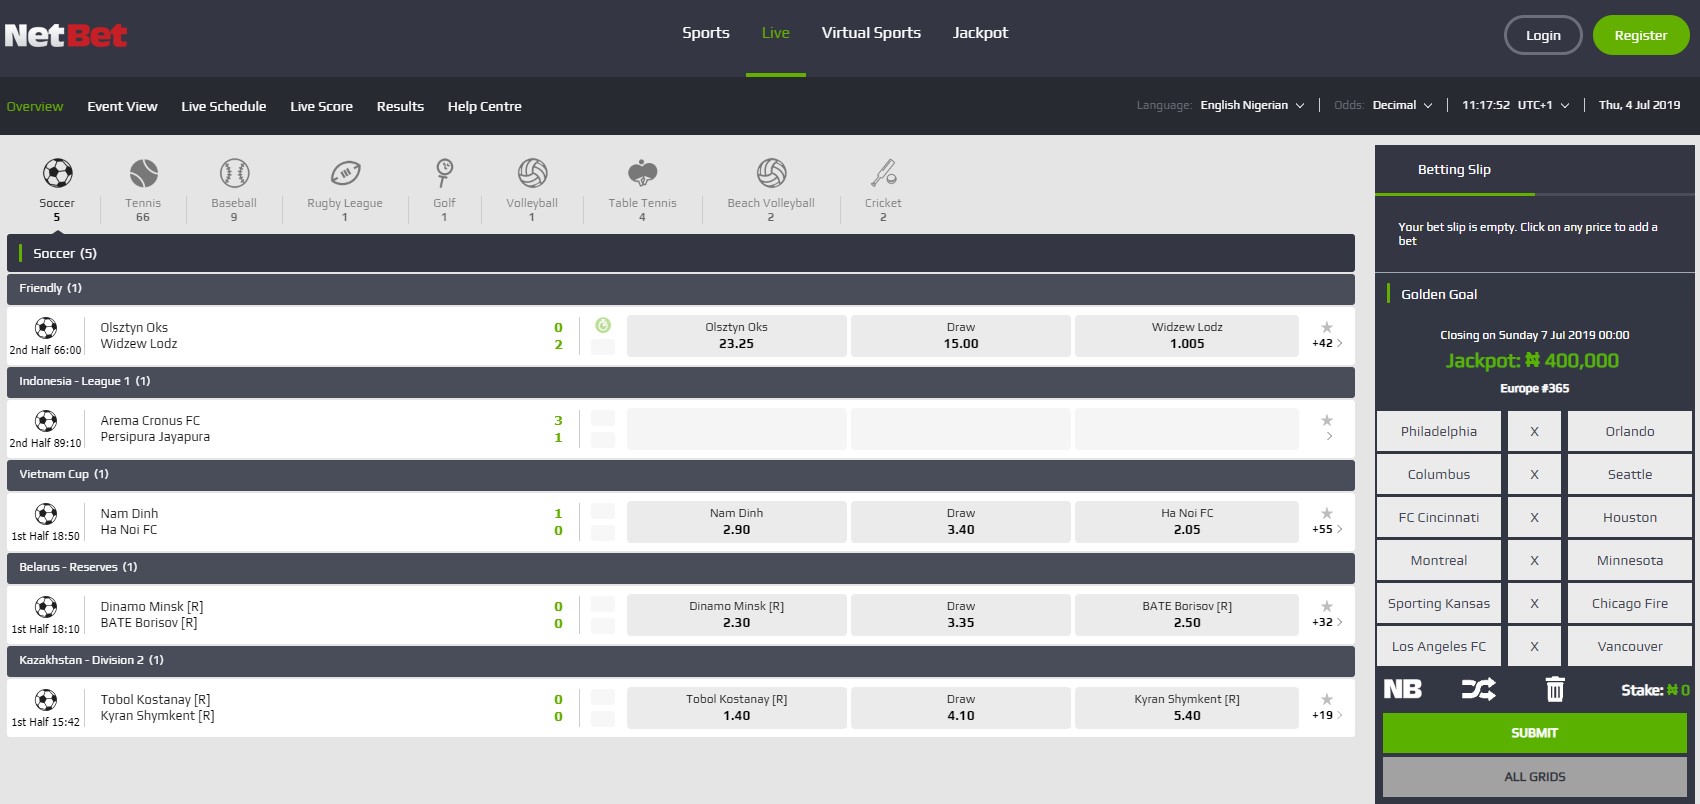Image resolution: width=1700 pixels, height=804 pixels.
Task: Select the Cricket sport icon
Action: 883,174
